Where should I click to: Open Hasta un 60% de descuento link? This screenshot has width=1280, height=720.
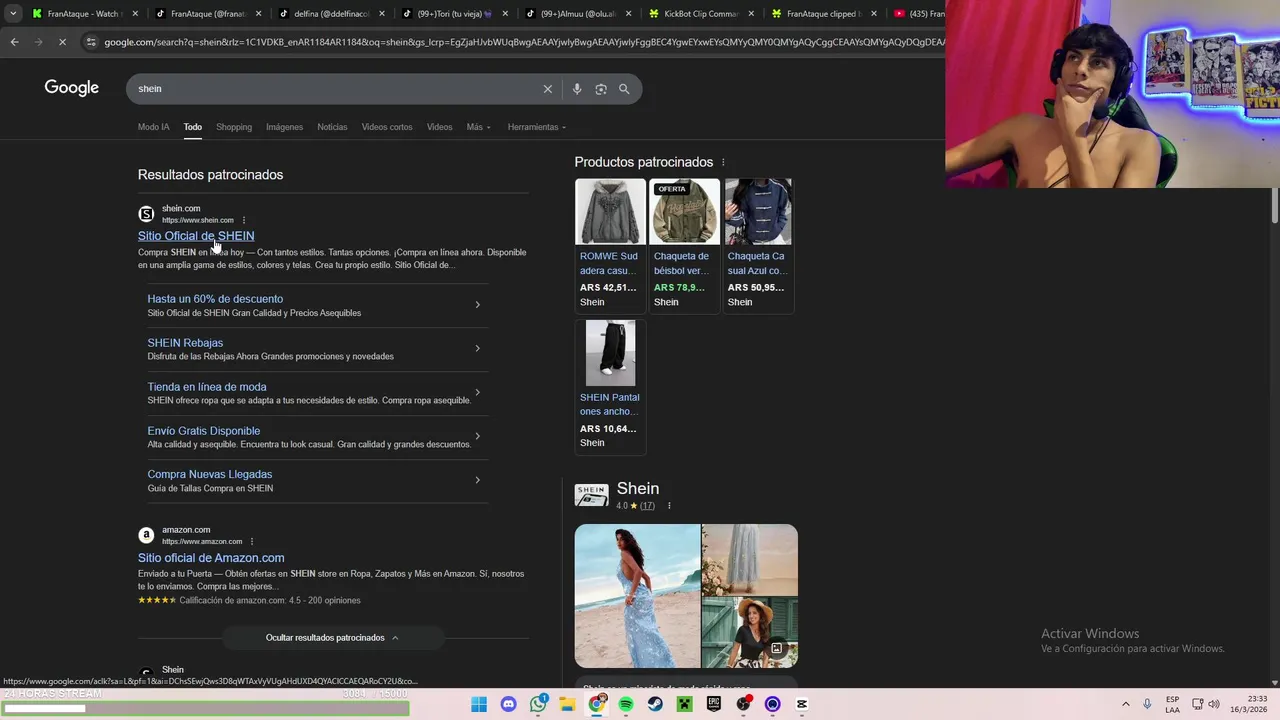click(x=215, y=299)
